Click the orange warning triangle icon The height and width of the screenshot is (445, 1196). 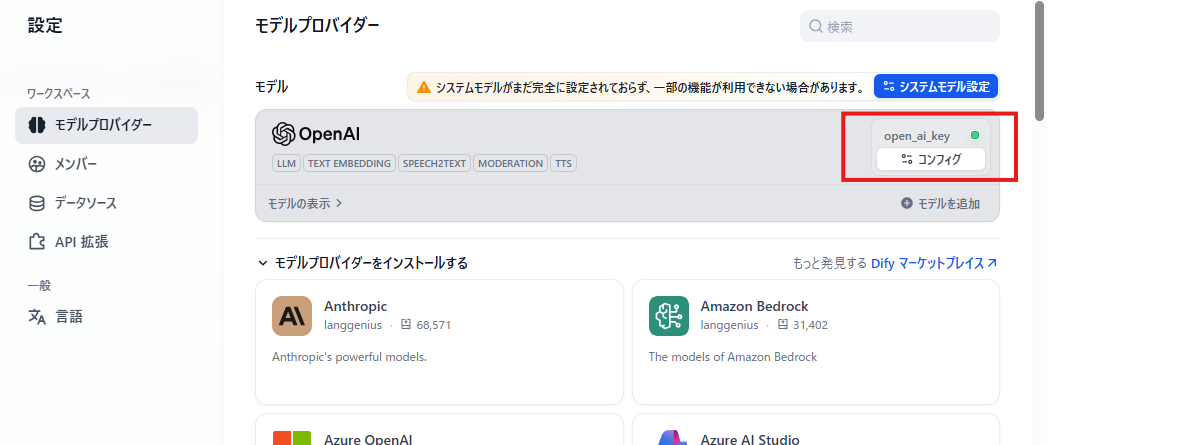[x=423, y=87]
